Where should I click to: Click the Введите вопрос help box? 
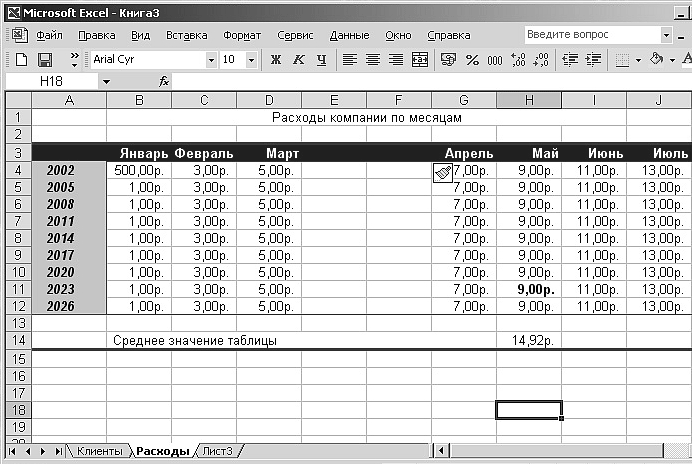pyautogui.click(x=590, y=35)
